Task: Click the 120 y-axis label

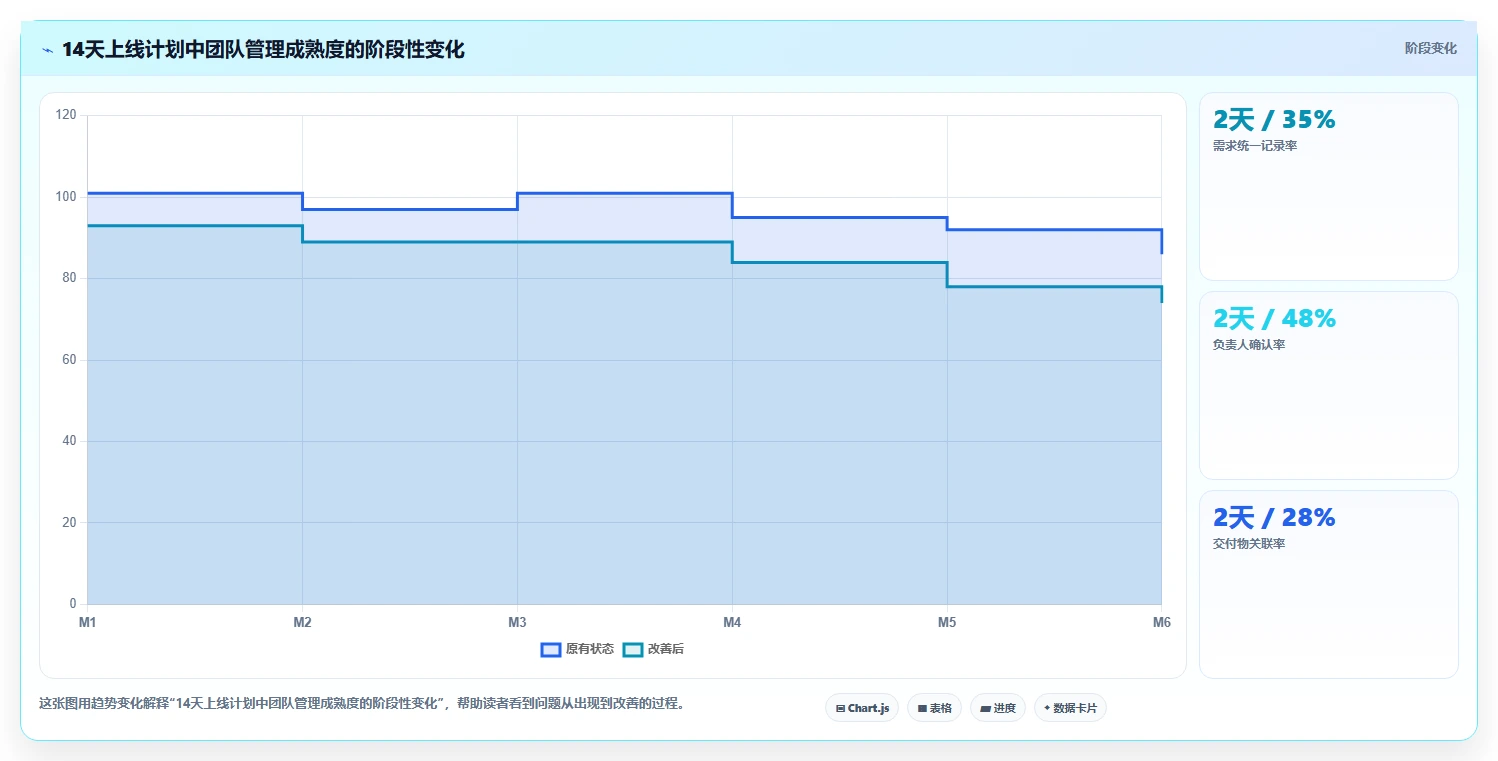Action: (x=66, y=115)
